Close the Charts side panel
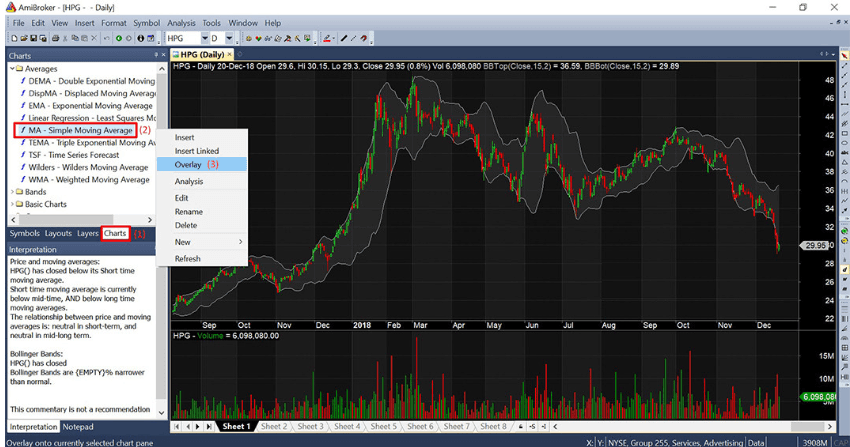 163,55
